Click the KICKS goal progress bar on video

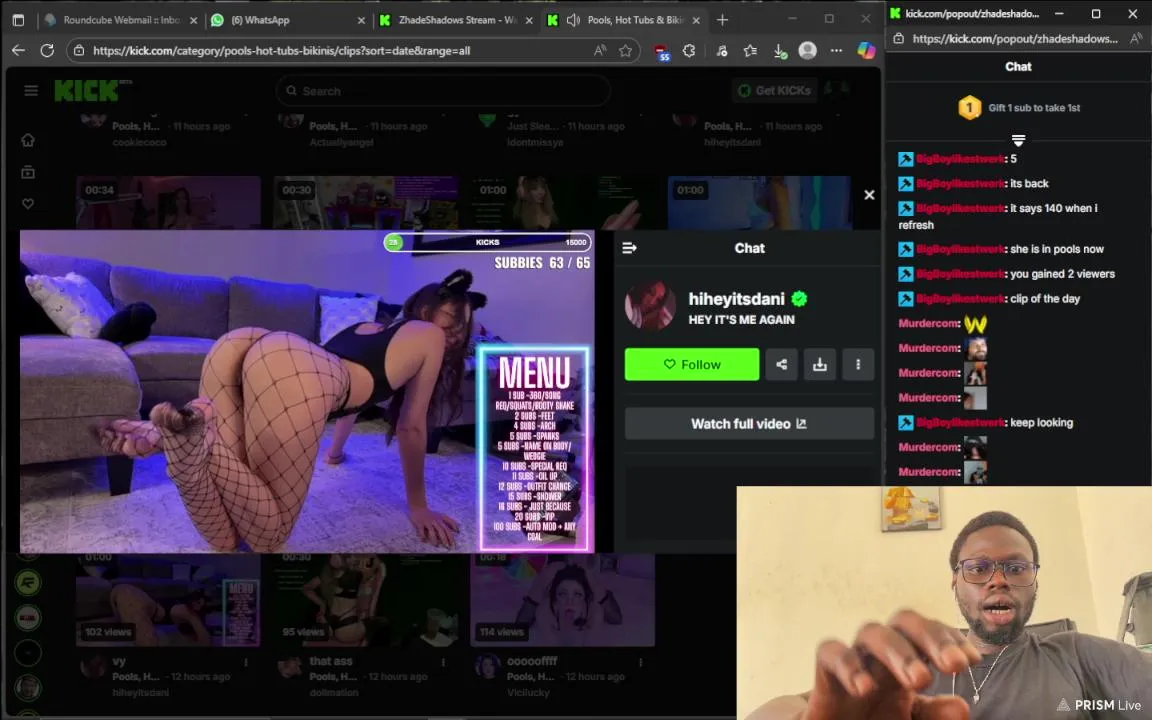point(487,242)
